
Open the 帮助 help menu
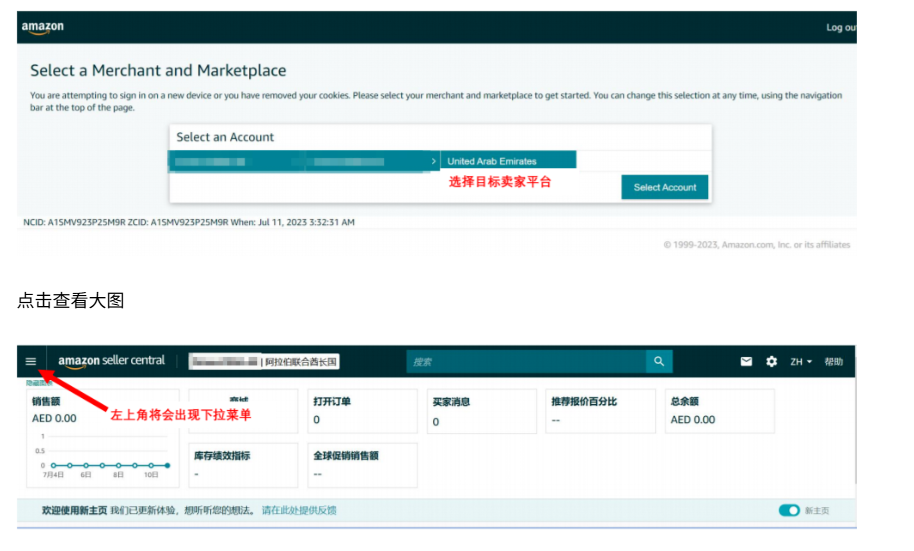(833, 362)
